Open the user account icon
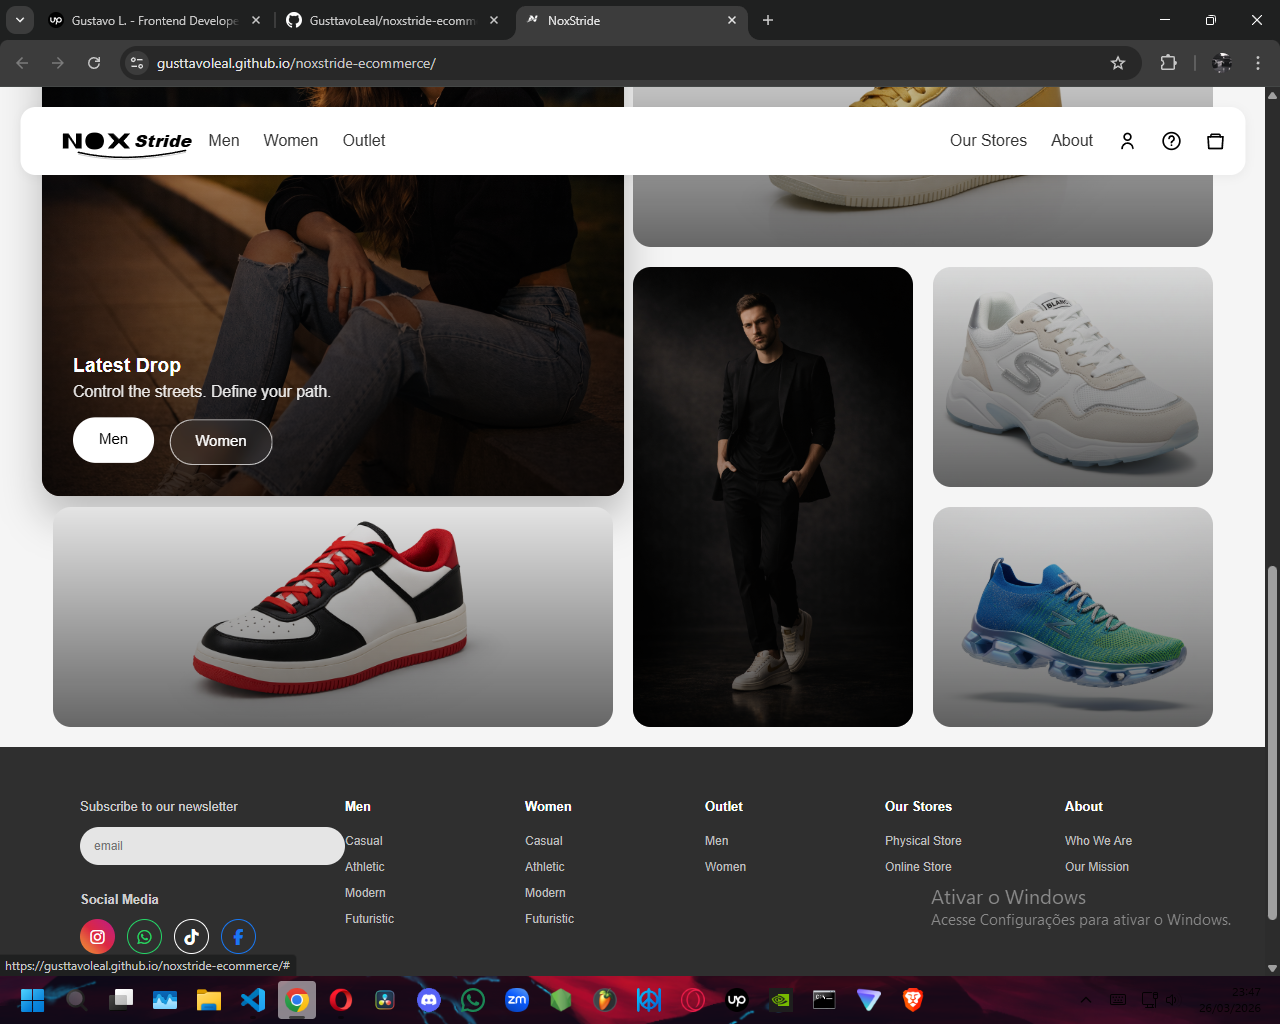1280x1024 pixels. pos(1127,141)
